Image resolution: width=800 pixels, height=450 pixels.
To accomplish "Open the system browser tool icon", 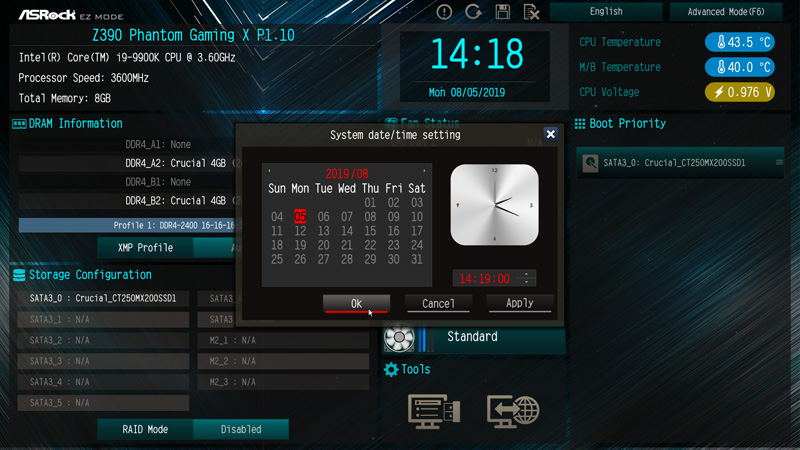I will point(434,411).
